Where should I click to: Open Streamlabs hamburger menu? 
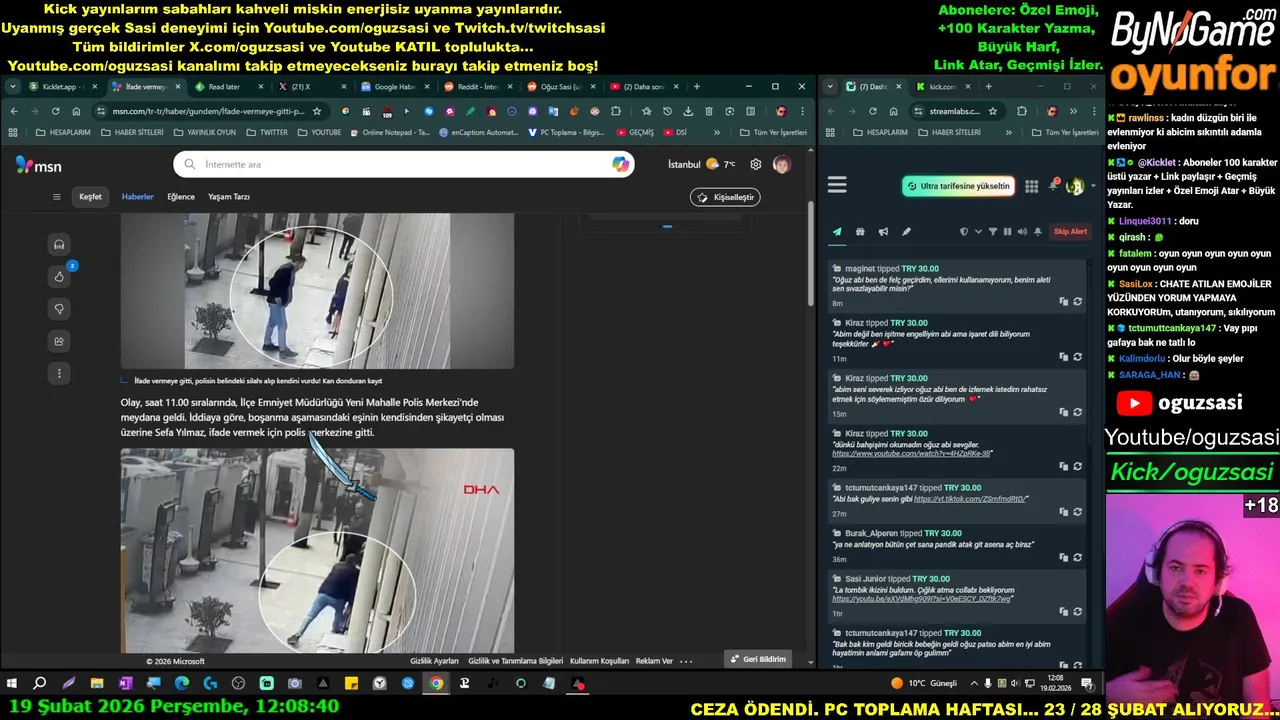pos(837,185)
